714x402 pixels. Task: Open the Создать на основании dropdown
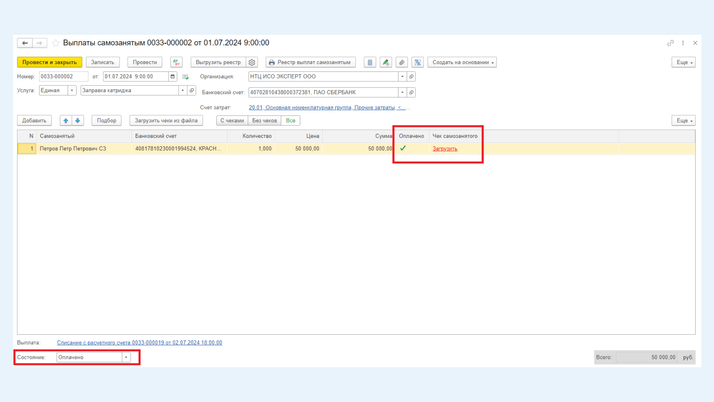463,62
